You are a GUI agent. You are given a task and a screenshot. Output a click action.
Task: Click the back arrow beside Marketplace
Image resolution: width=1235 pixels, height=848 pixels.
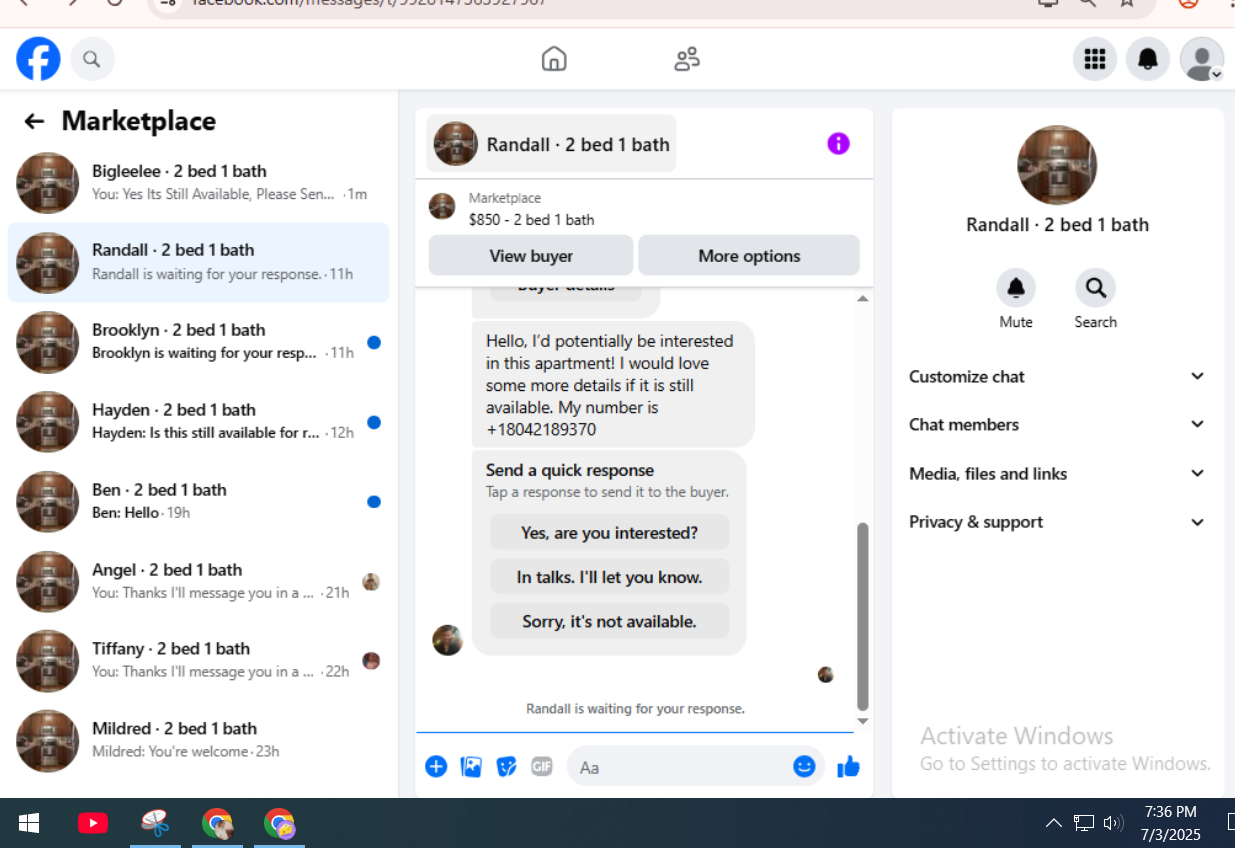point(34,121)
